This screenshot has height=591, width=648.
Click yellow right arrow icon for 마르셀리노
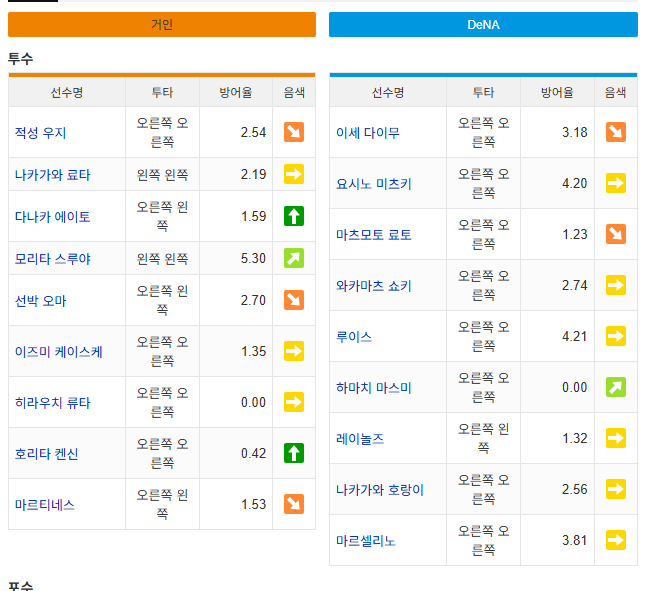click(x=616, y=540)
